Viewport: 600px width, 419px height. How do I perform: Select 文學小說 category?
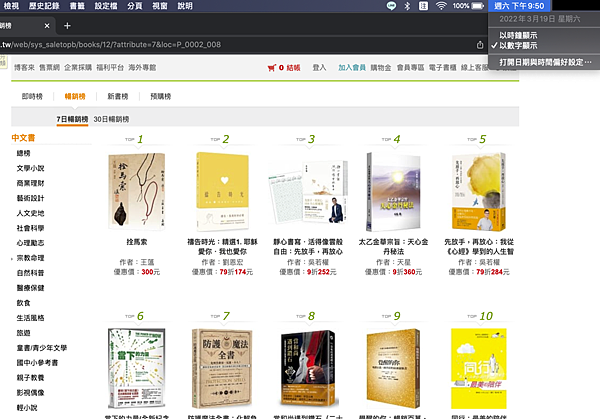pyautogui.click(x=30, y=168)
